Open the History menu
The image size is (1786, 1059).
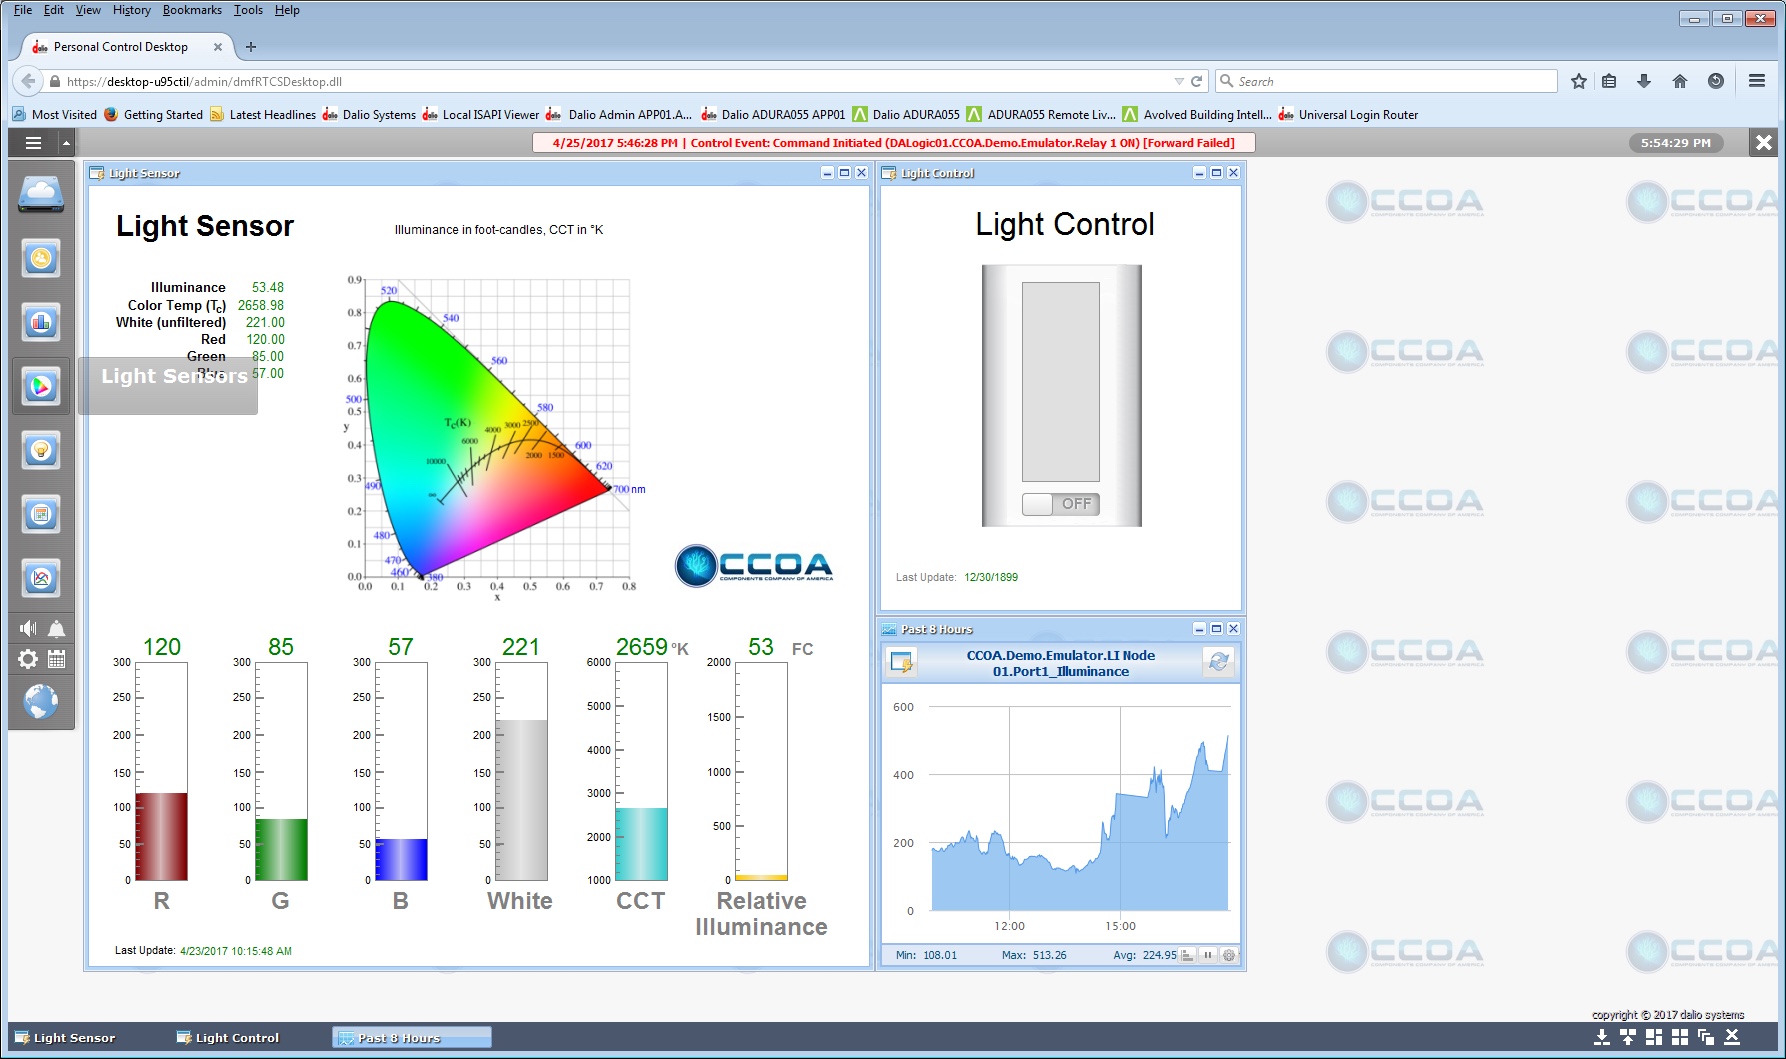point(131,10)
